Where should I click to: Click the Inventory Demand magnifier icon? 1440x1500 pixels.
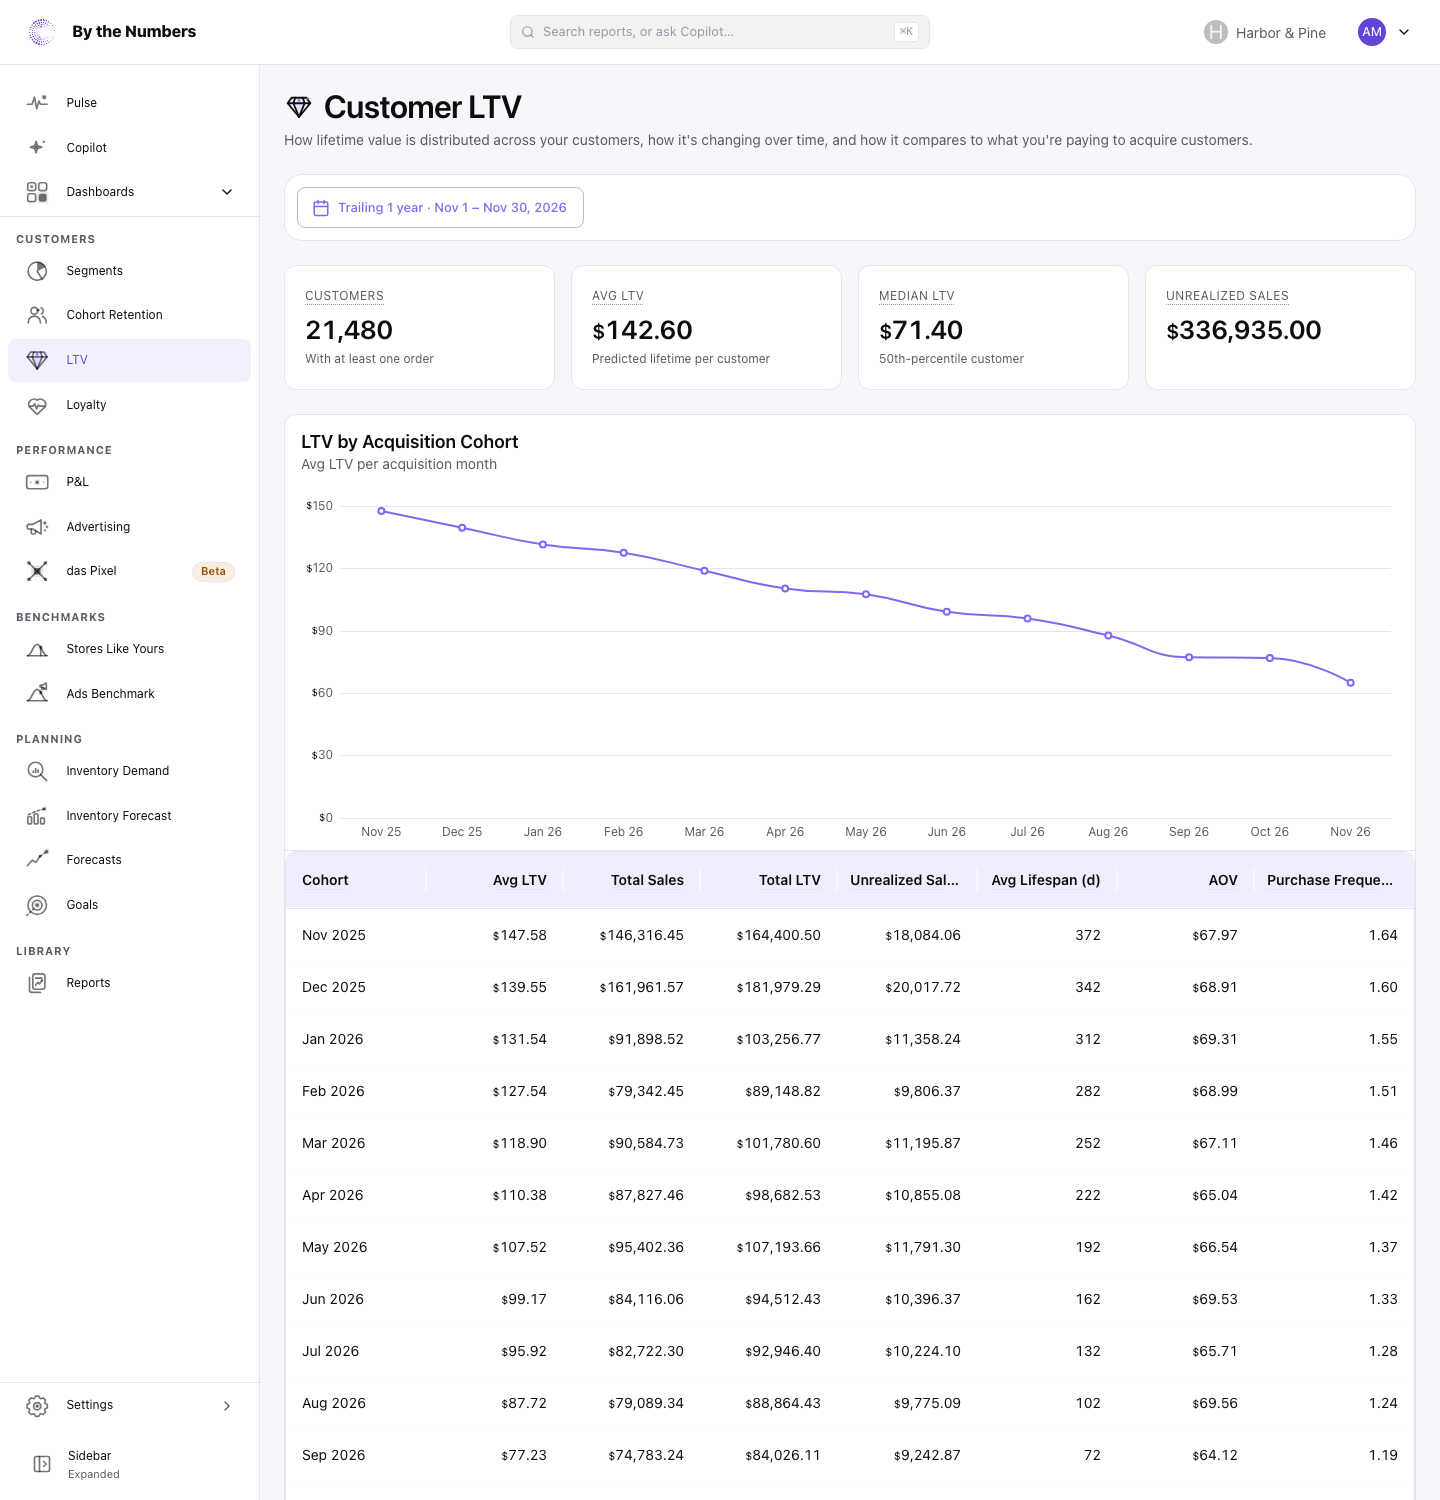37,771
